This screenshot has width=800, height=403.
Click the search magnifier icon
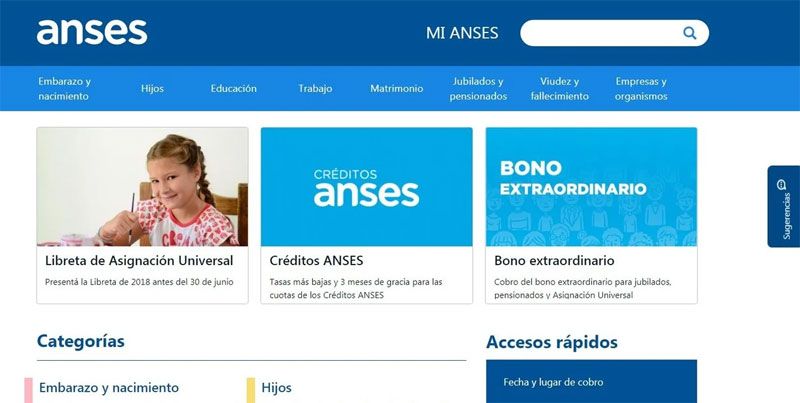tap(689, 33)
